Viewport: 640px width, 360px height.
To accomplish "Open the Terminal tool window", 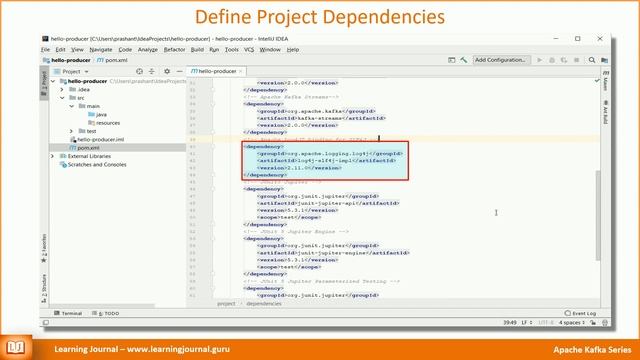I will point(68,313).
